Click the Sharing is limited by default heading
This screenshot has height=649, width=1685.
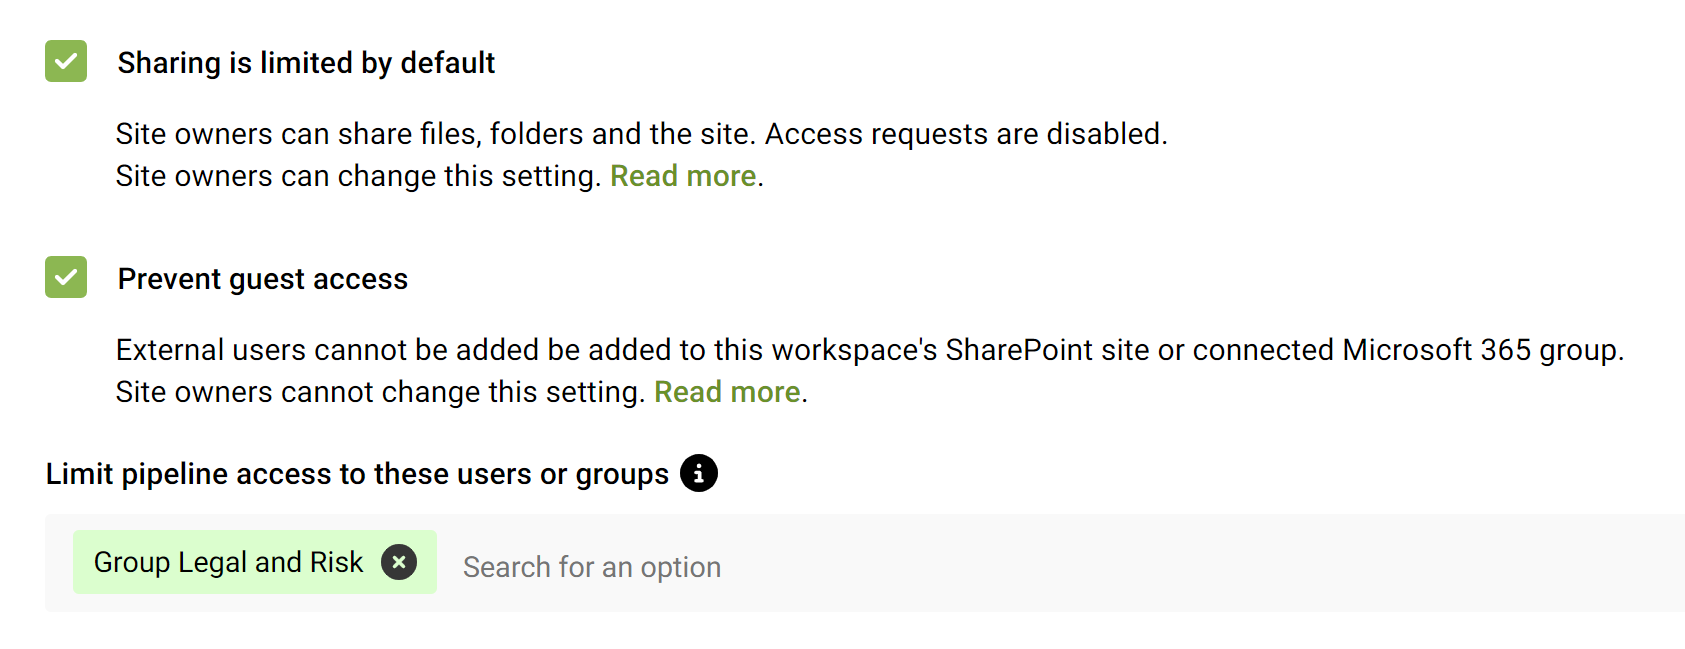tap(306, 62)
